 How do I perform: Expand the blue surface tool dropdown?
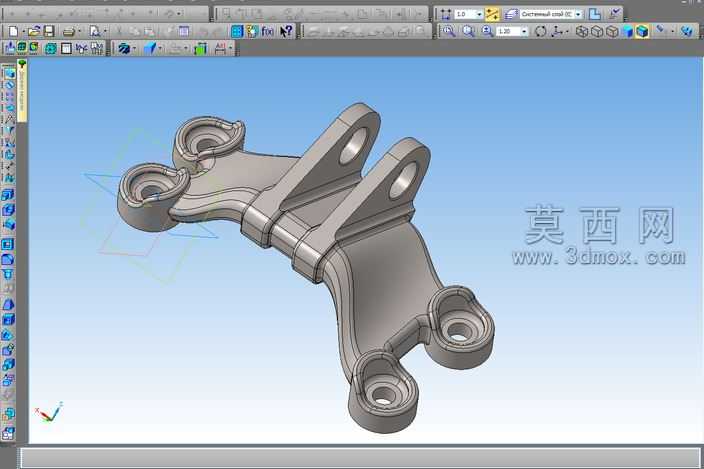click(160, 48)
